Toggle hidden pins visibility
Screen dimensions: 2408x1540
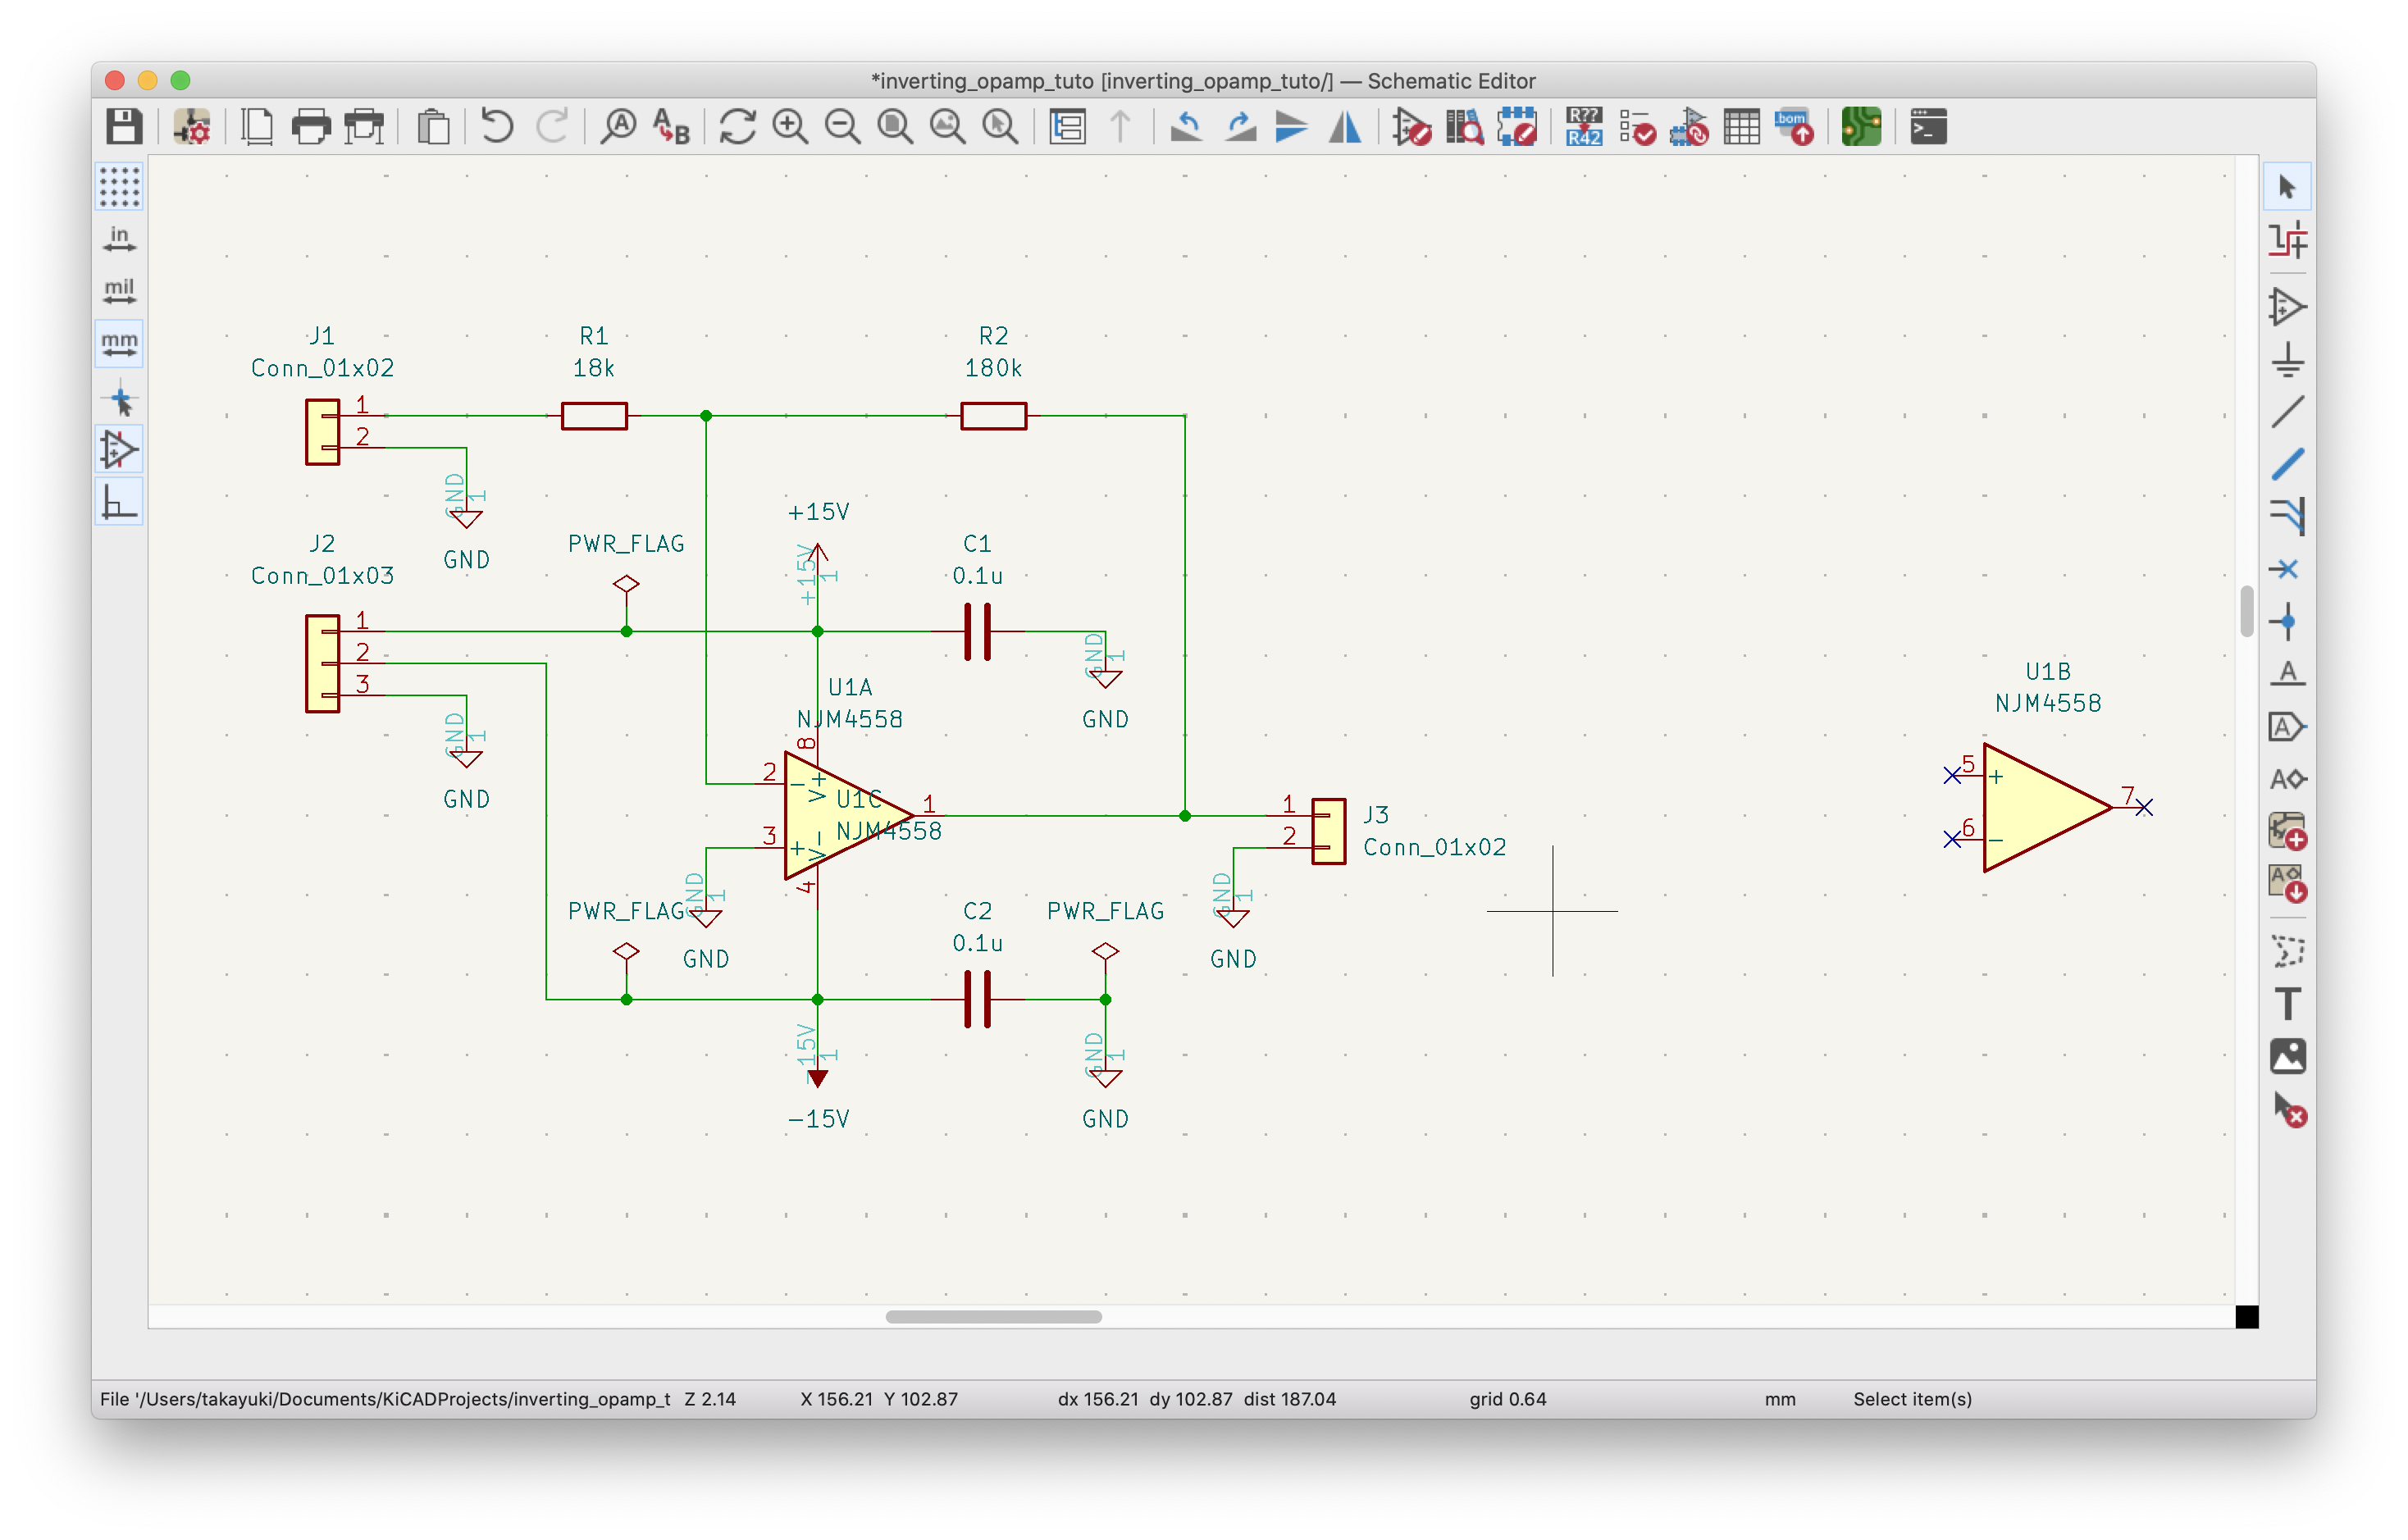[x=119, y=449]
